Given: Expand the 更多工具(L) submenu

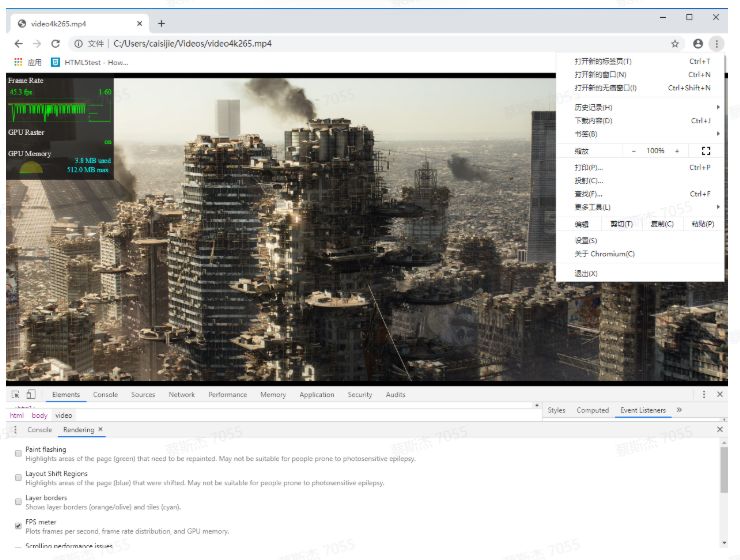Looking at the screenshot, I should pyautogui.click(x=640, y=207).
